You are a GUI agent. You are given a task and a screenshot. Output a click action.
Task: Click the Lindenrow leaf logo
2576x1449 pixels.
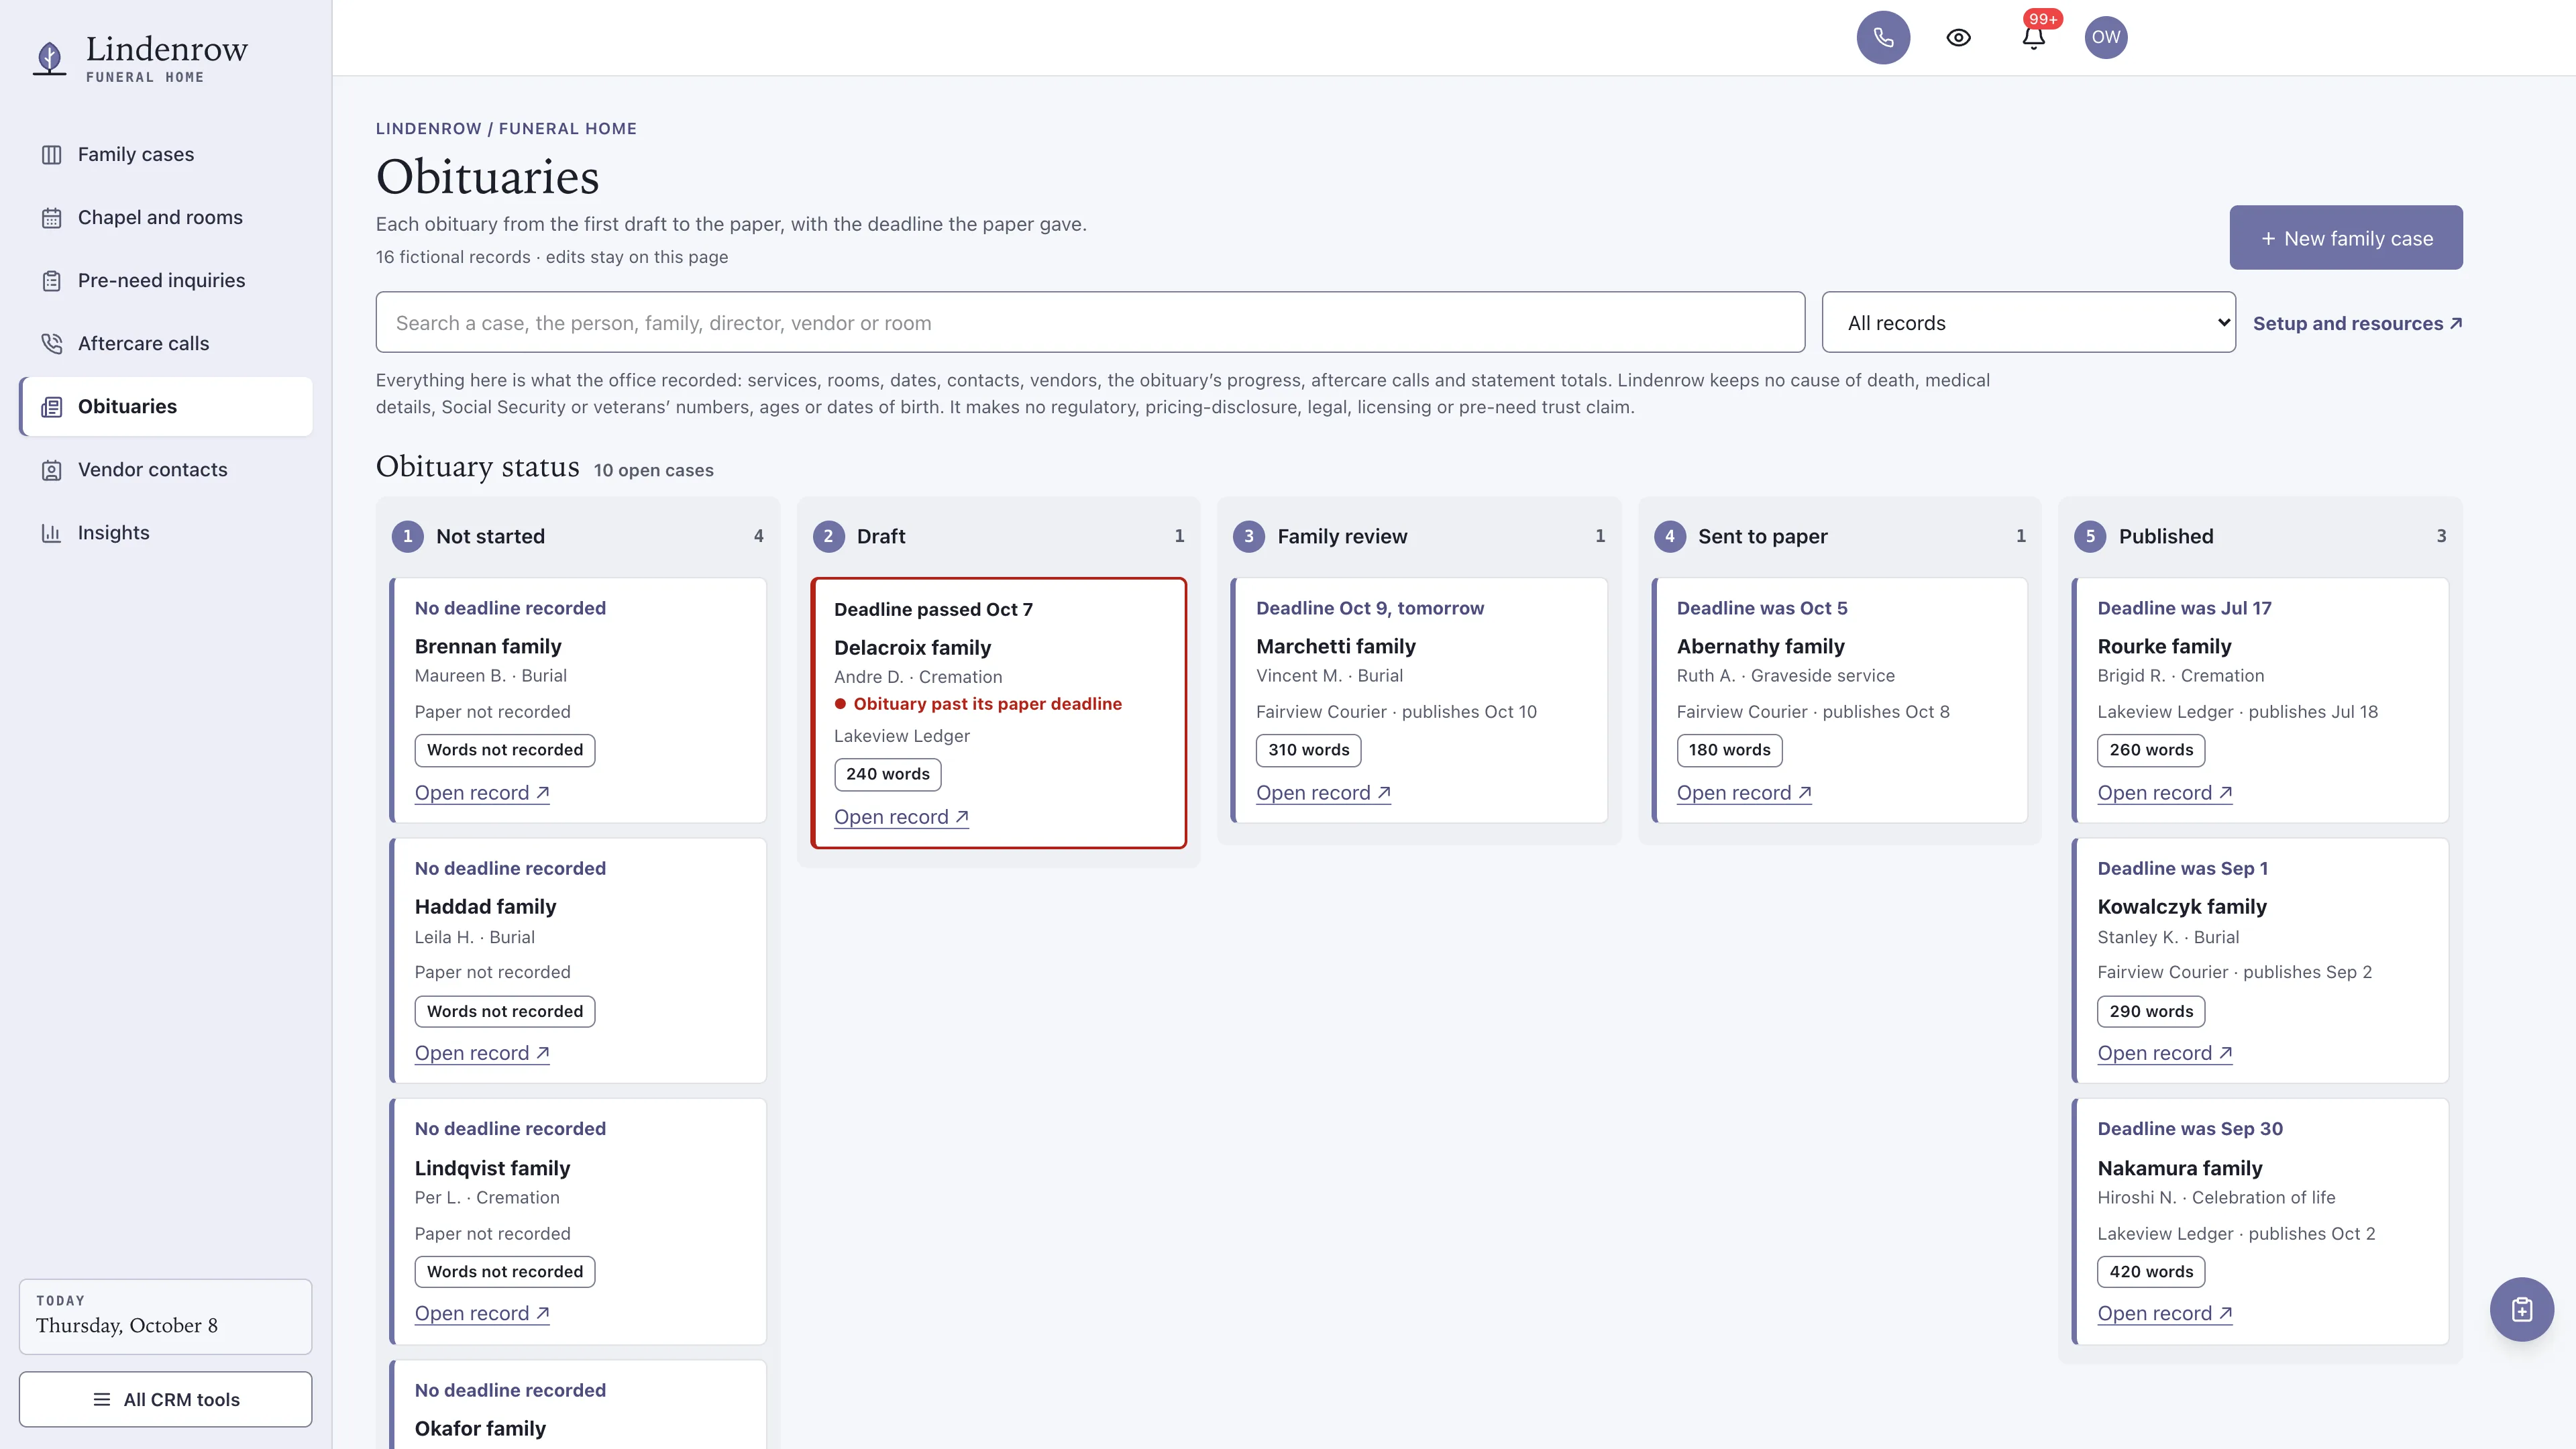click(x=49, y=58)
